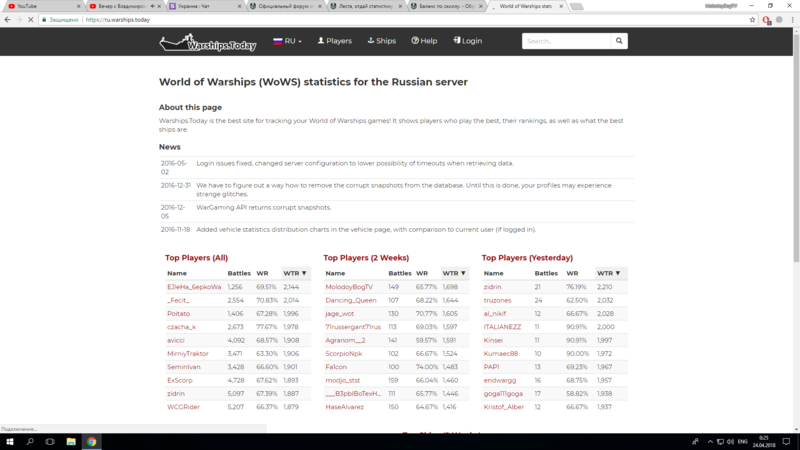Click WR header in Top Players (2 Weeks)
This screenshot has height=450, width=800.
(421, 273)
